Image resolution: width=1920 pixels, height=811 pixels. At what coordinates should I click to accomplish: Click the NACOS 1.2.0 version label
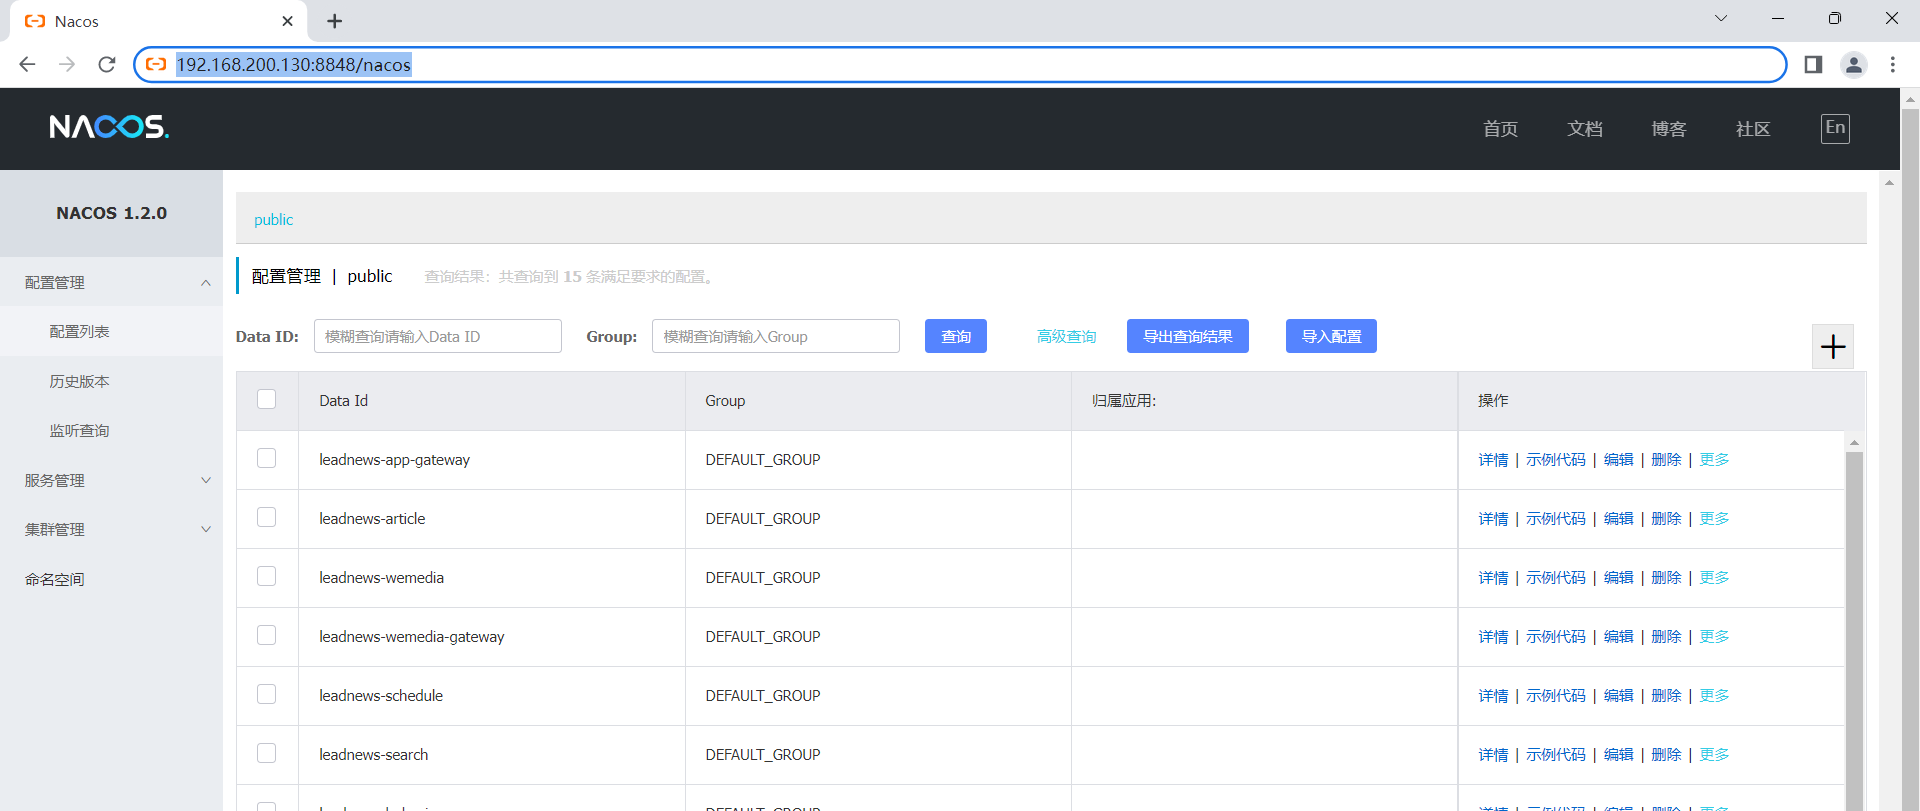(111, 213)
